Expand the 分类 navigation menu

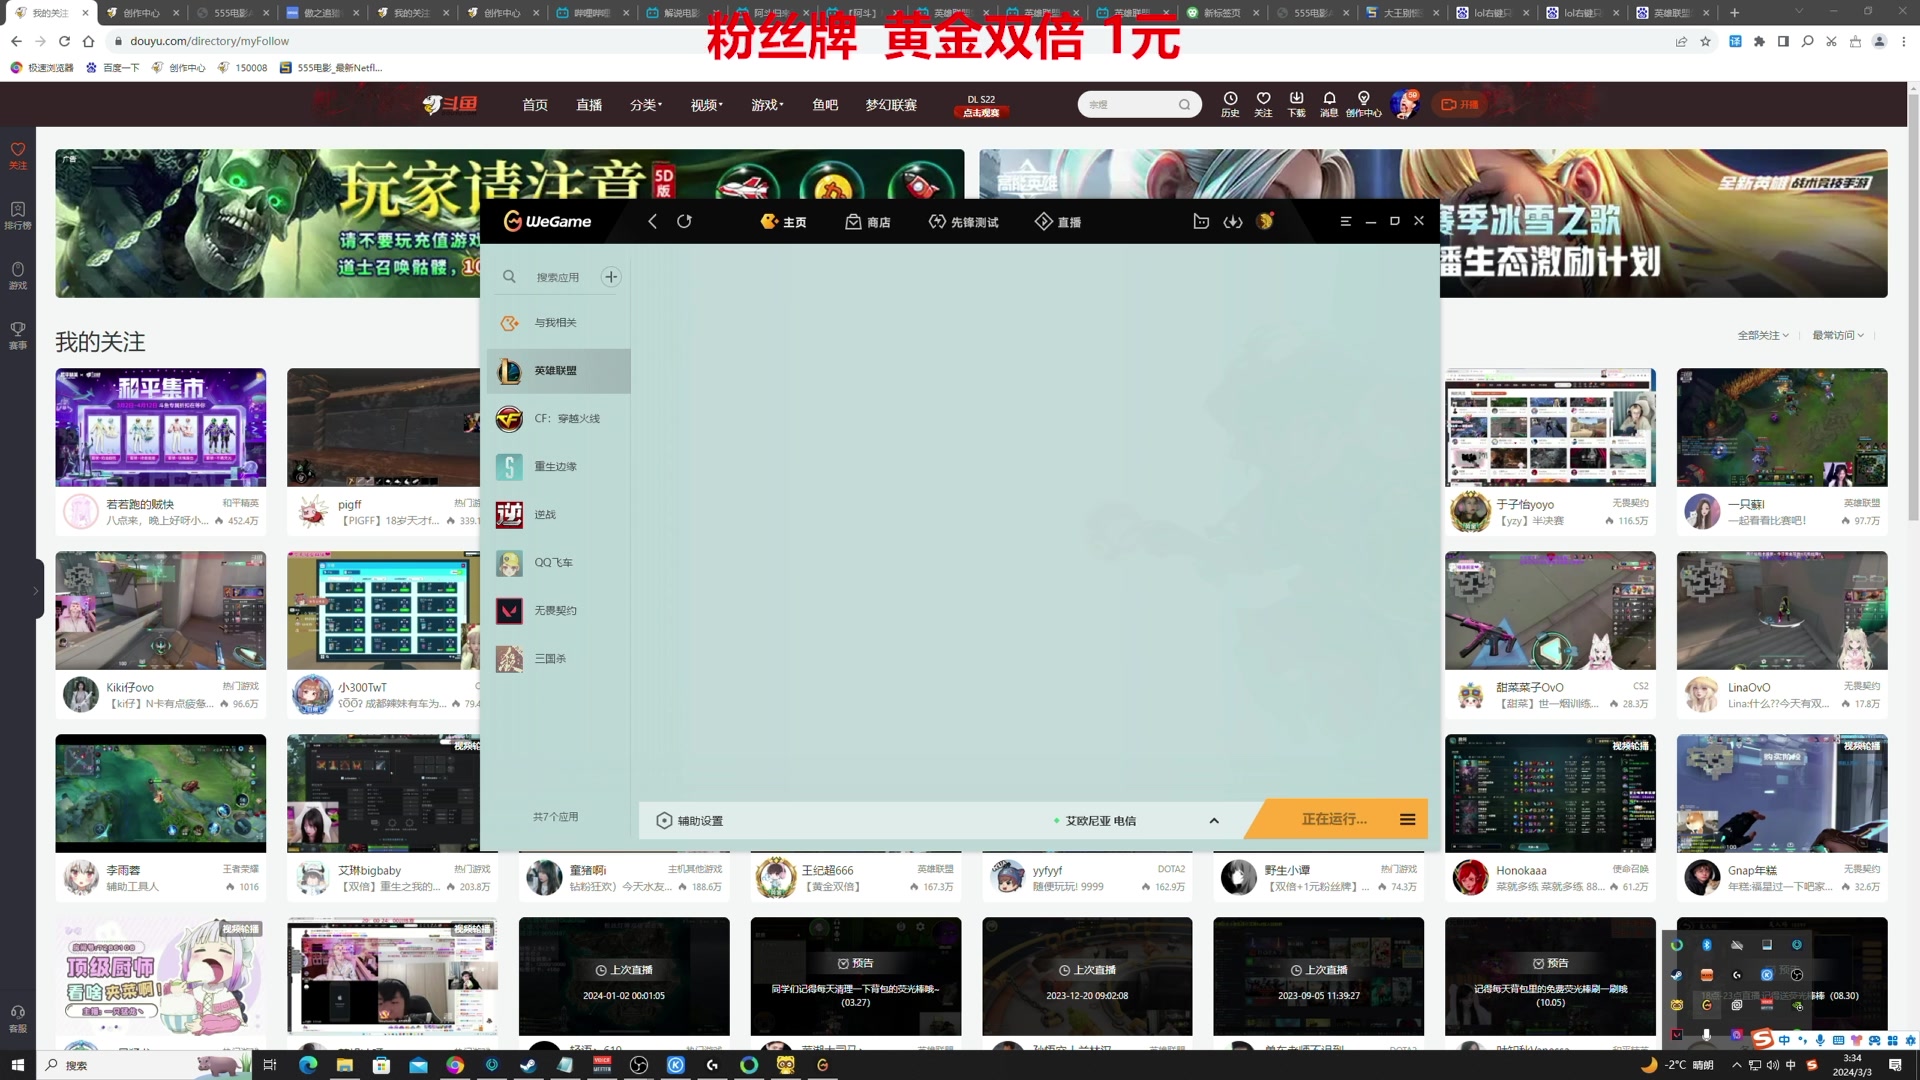pyautogui.click(x=646, y=105)
